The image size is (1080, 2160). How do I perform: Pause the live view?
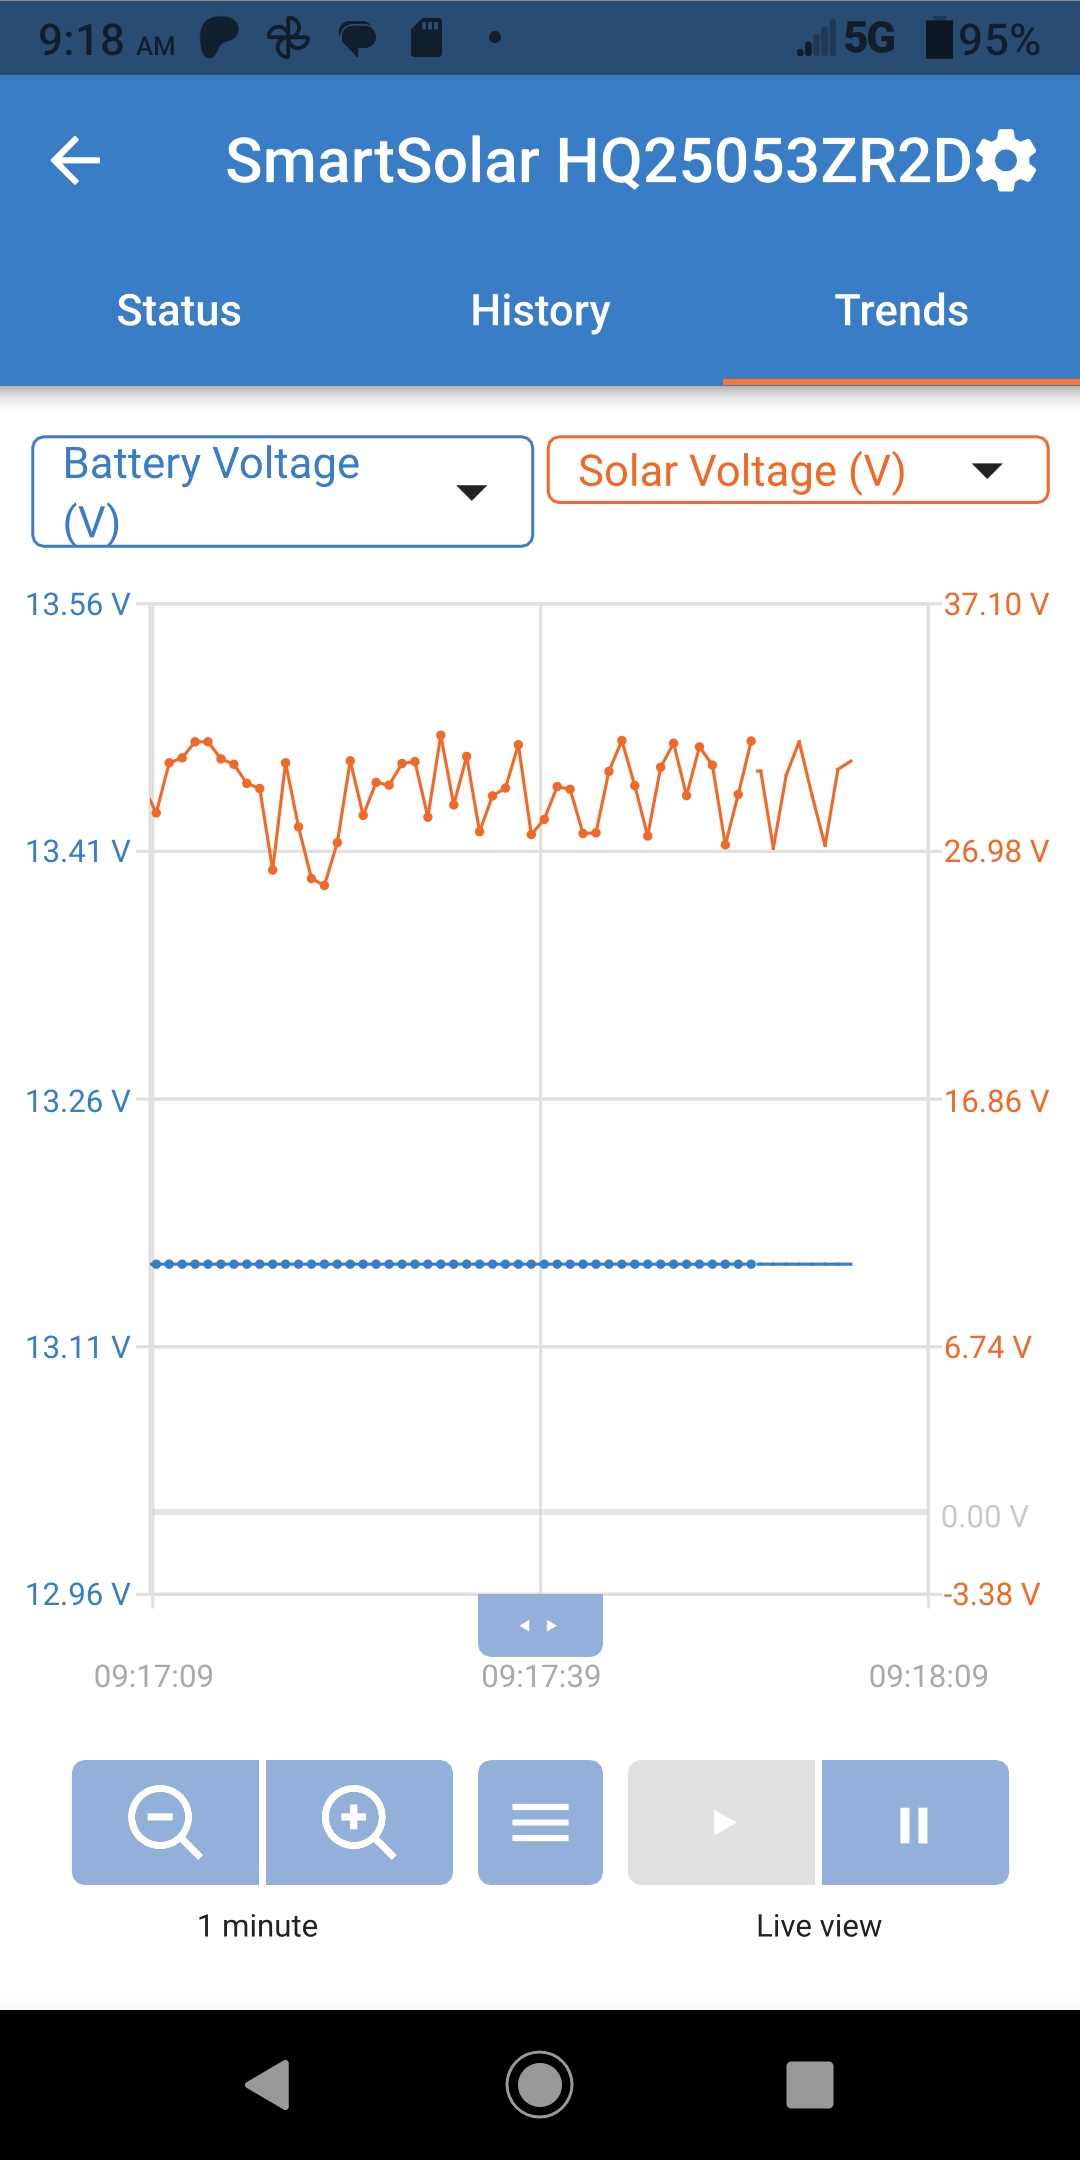(915, 1822)
